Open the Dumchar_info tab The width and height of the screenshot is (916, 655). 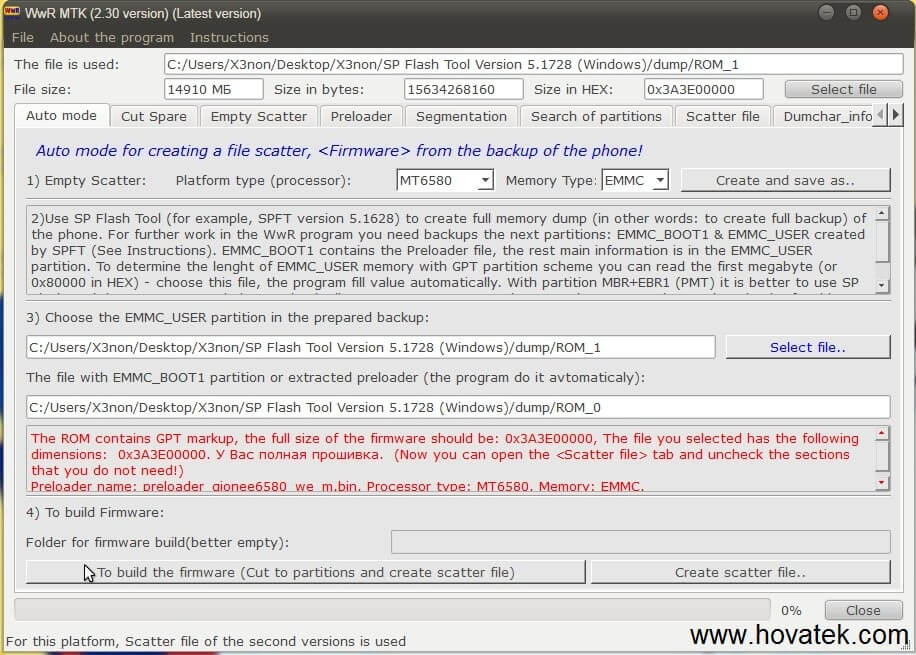[823, 116]
